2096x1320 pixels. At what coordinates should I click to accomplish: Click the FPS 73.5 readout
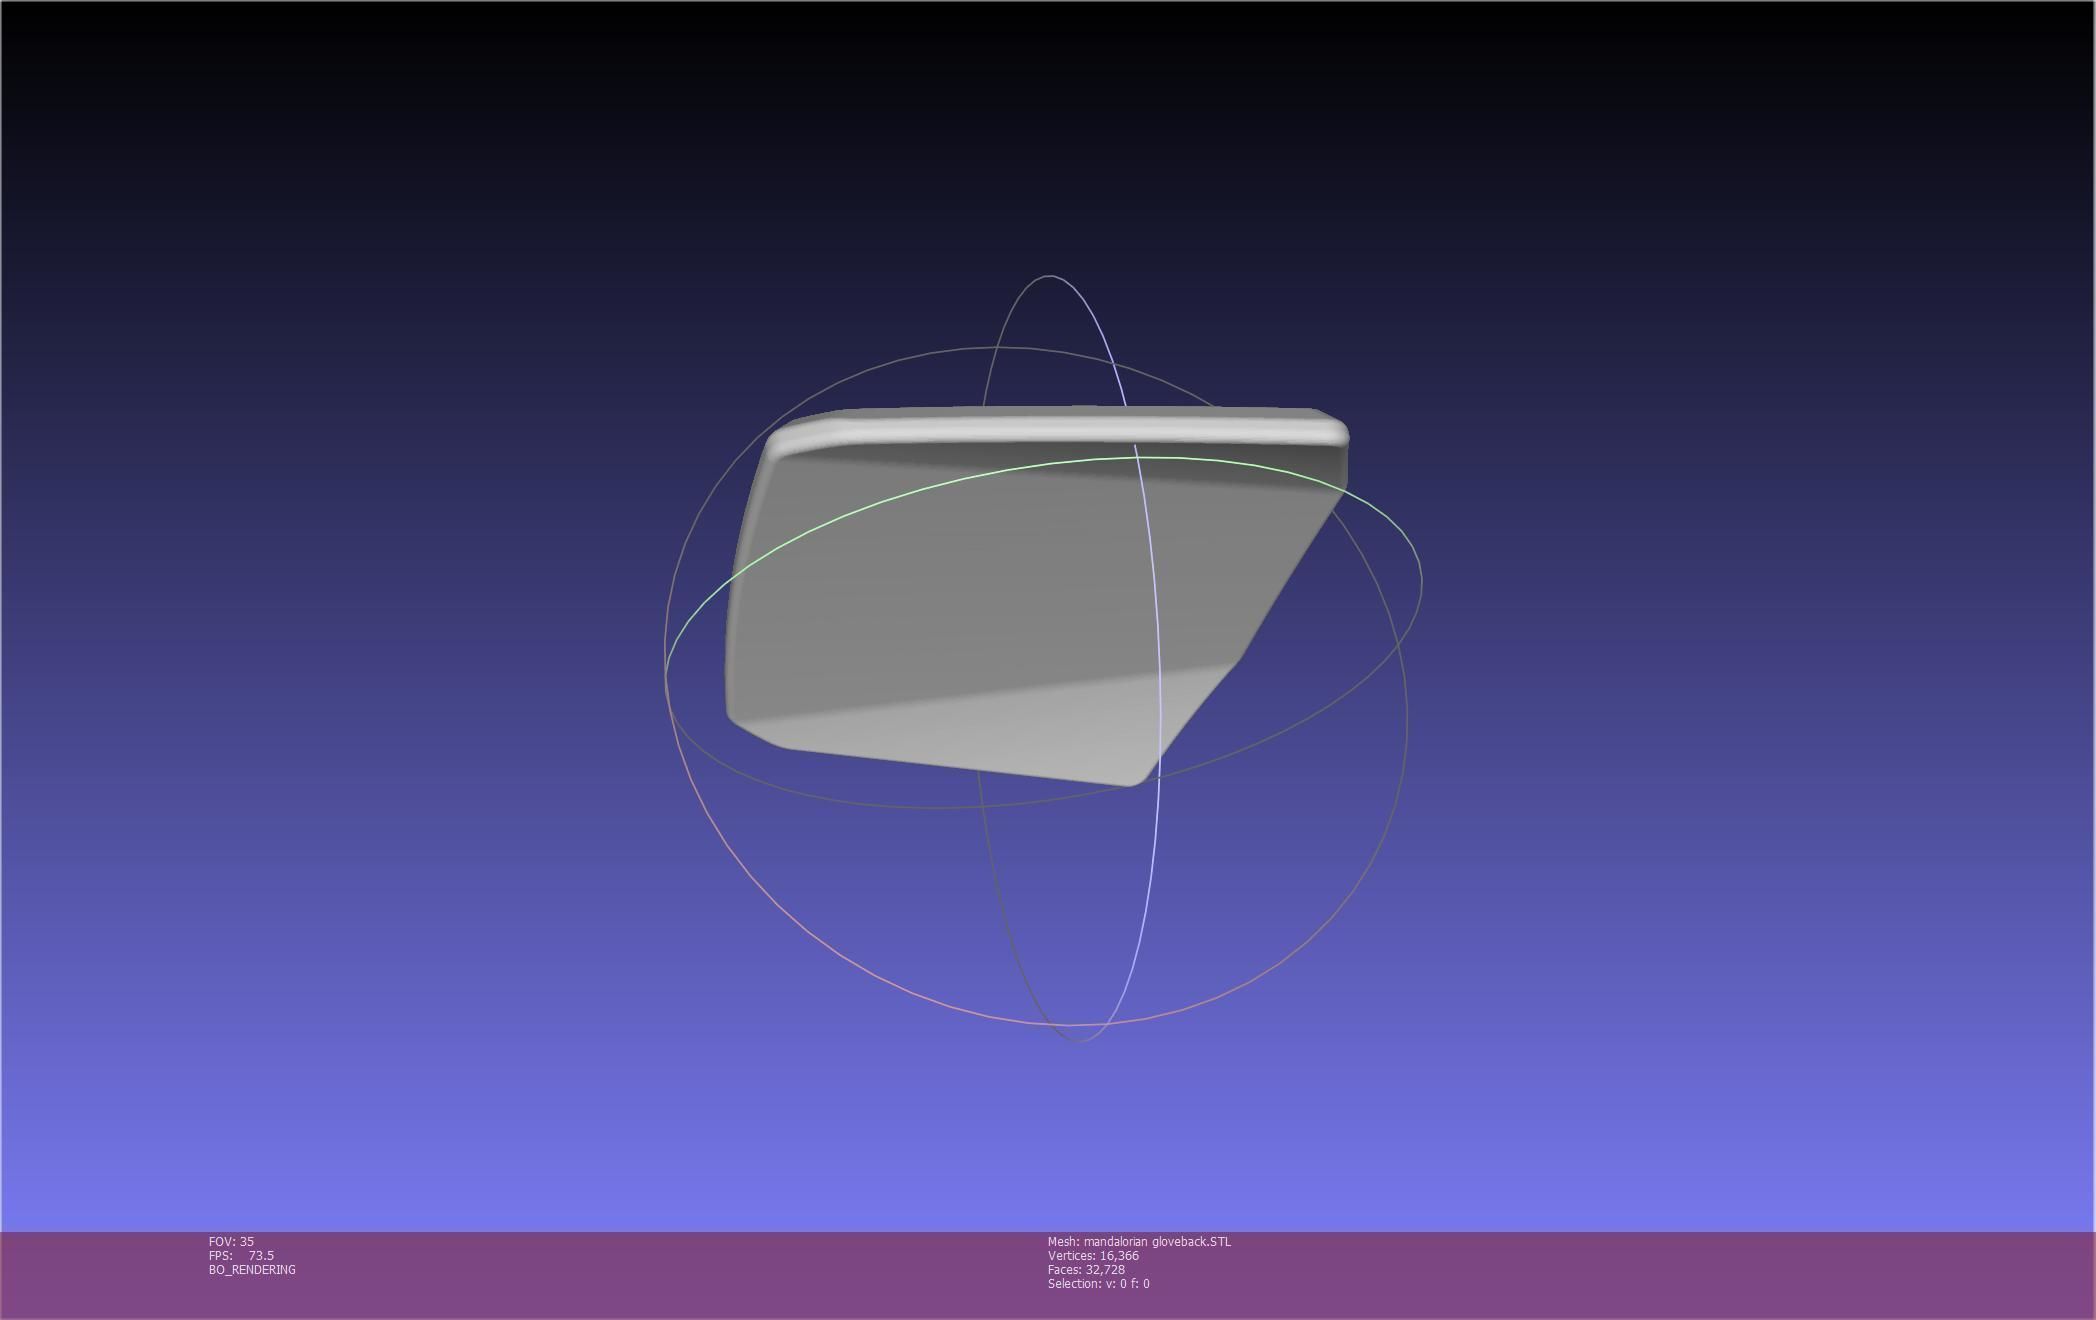[x=241, y=1256]
